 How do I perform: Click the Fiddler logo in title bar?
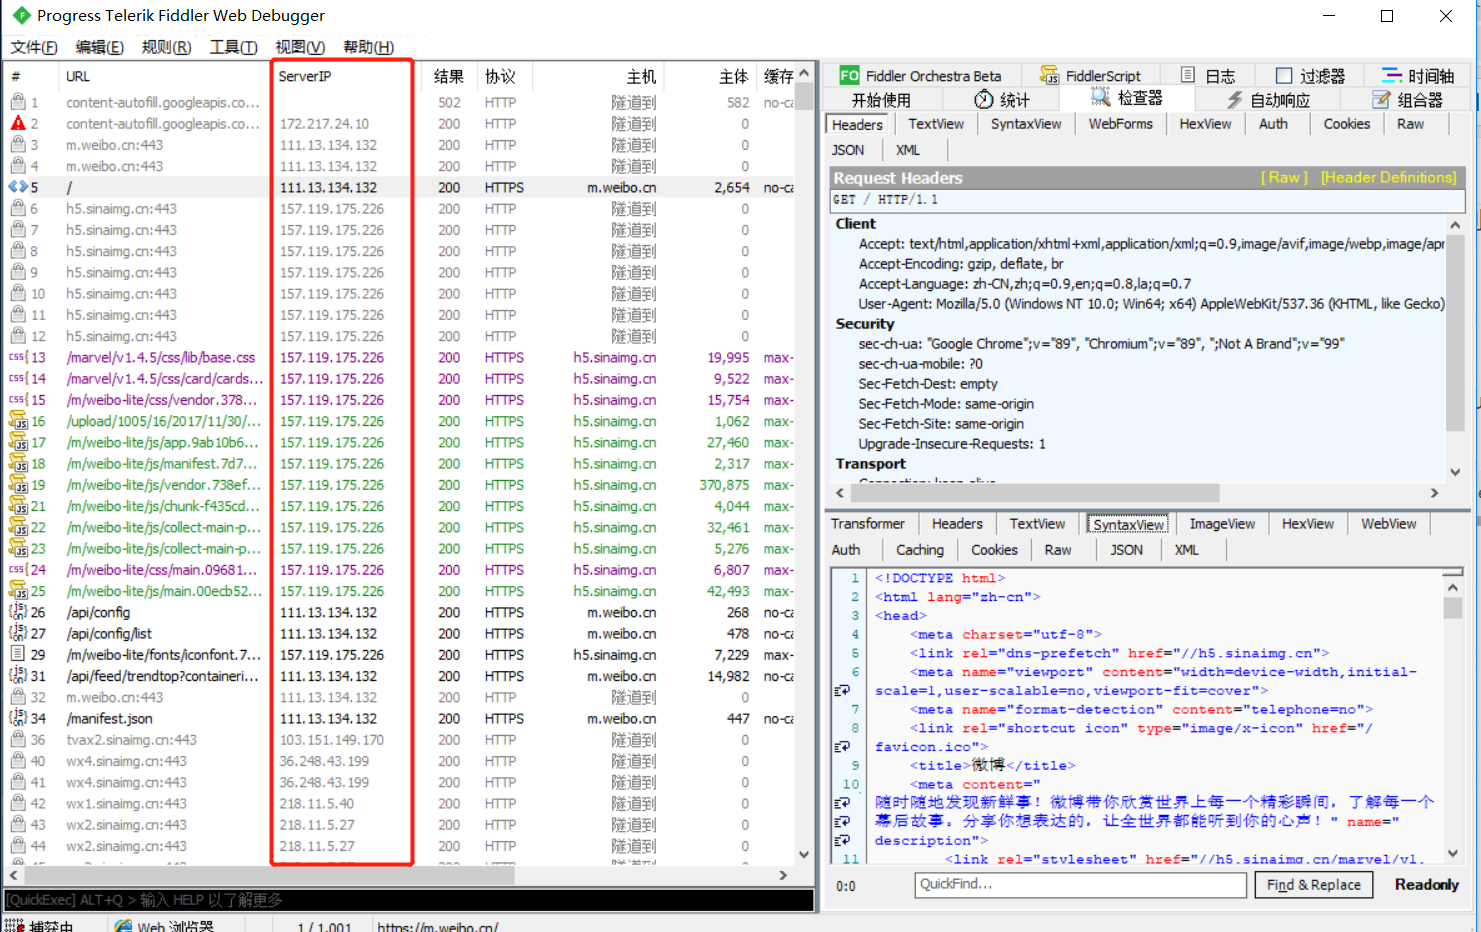[x=20, y=15]
